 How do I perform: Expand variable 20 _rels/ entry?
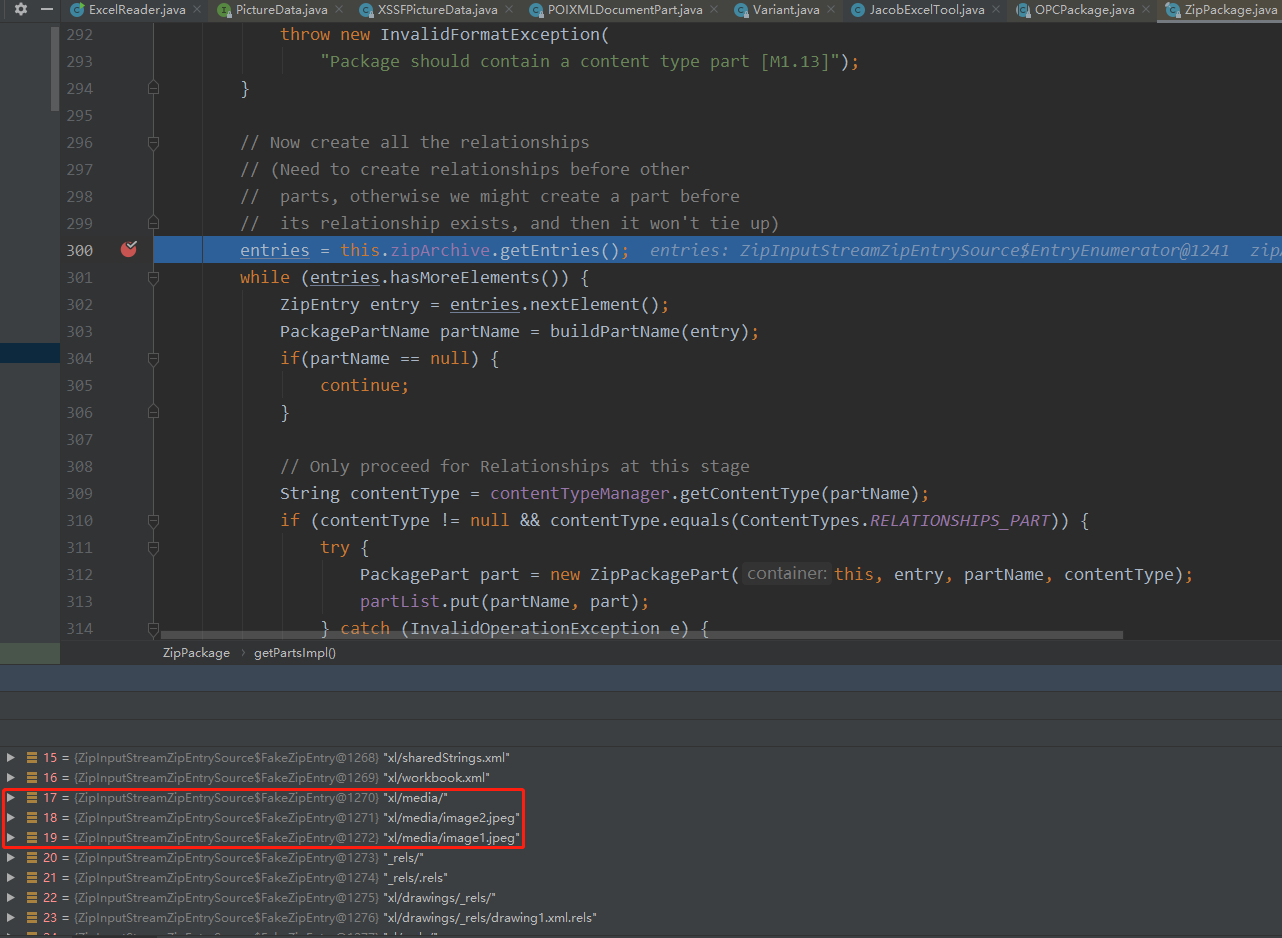coord(11,858)
